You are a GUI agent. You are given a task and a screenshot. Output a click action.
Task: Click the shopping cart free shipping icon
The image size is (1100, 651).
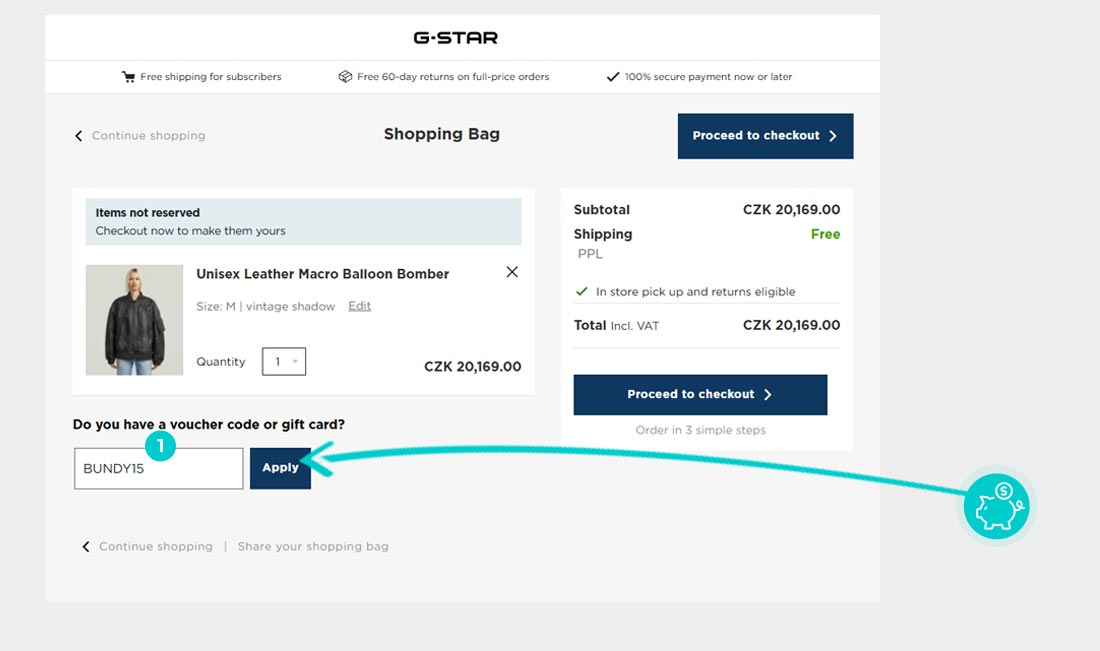[128, 77]
